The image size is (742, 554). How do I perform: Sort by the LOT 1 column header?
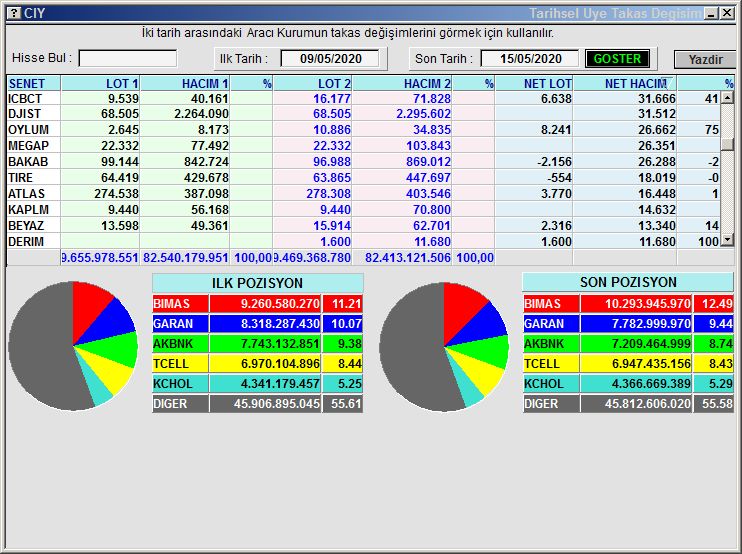[x=100, y=83]
